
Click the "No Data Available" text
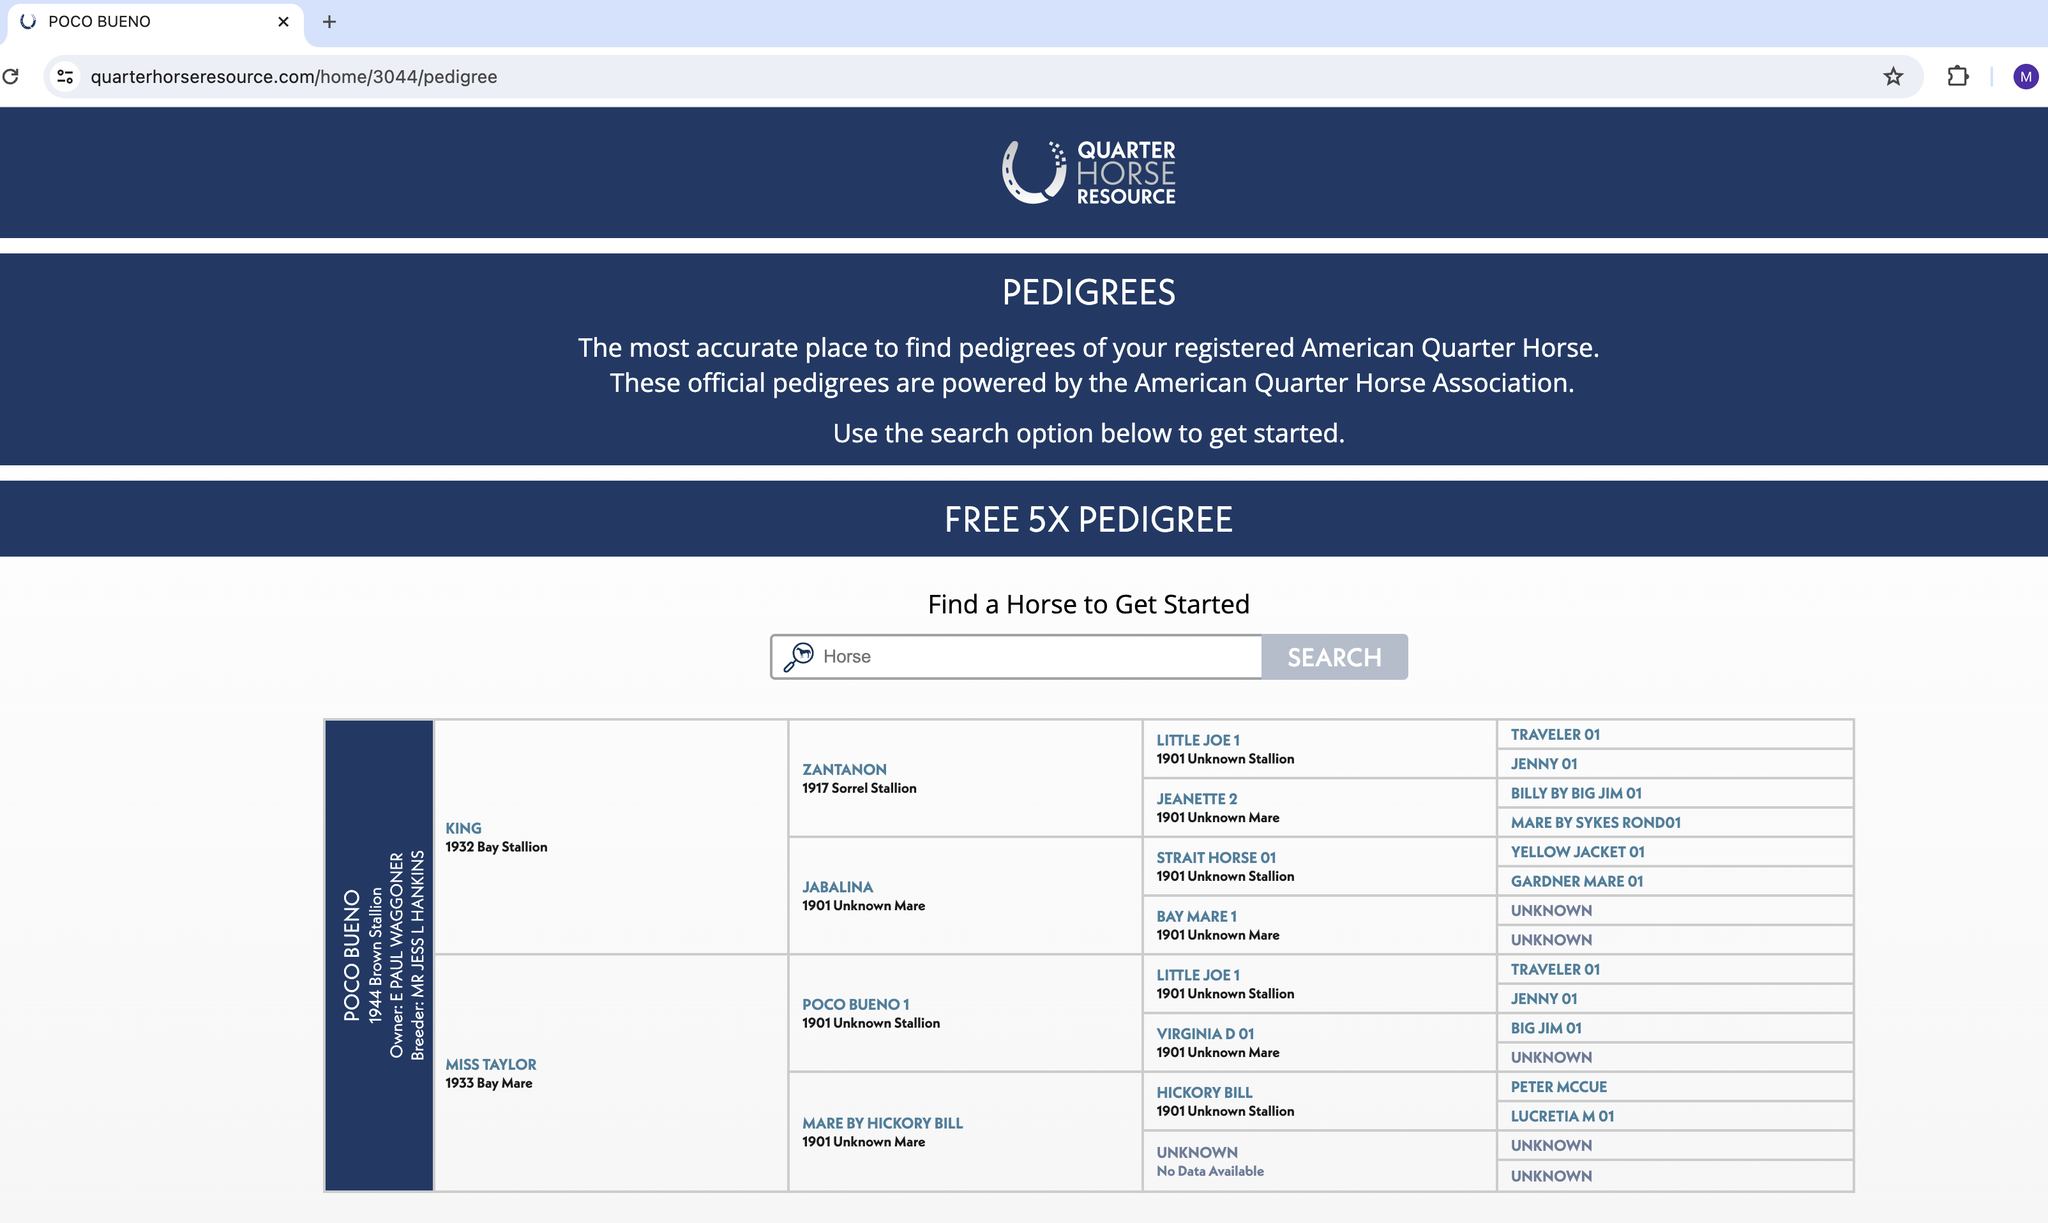(1210, 1171)
